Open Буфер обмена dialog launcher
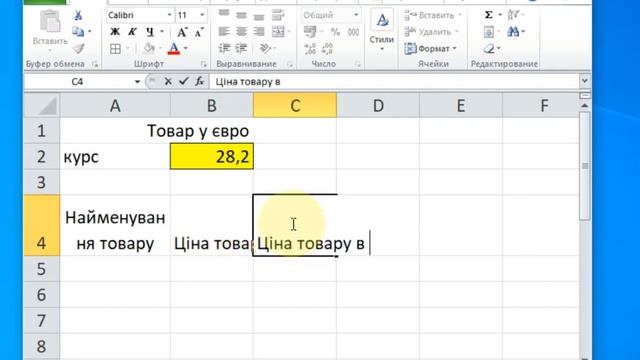Viewport: 640px width, 360px height. 95,64
